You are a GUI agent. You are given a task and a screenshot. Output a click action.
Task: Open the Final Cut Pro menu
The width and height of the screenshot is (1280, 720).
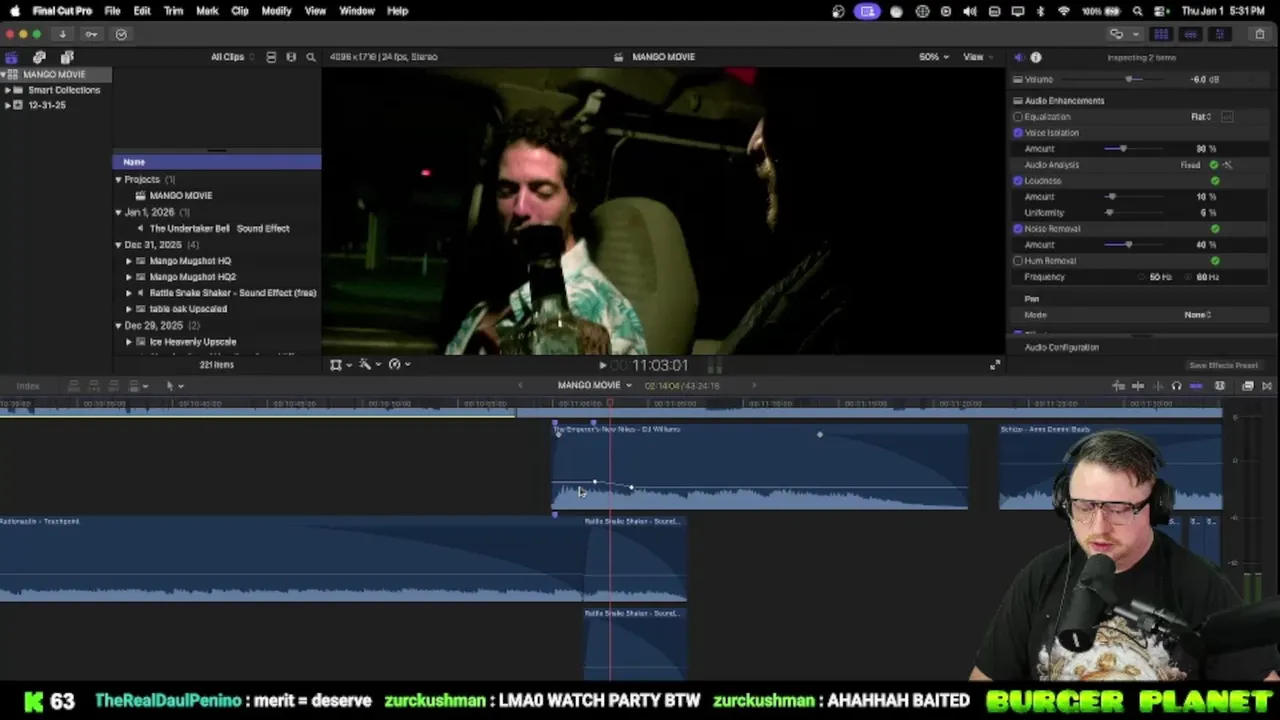click(x=62, y=11)
